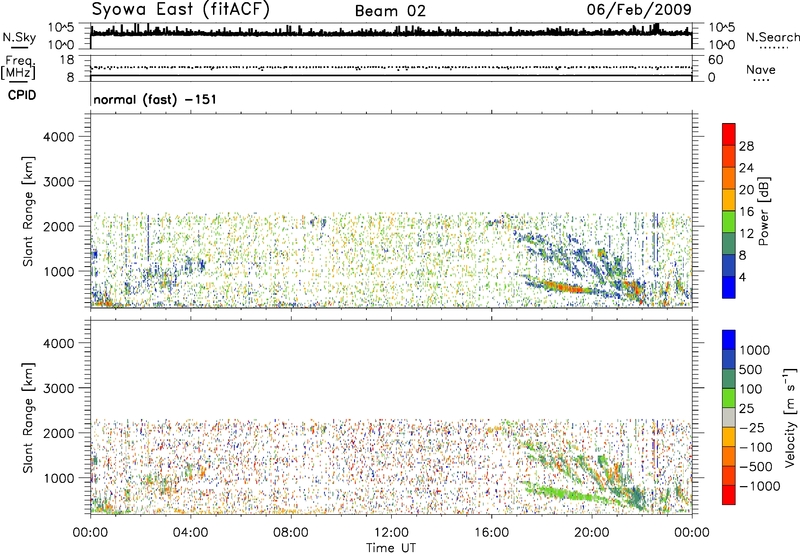Viewport: 800px width, 554px height.
Task: Click the "500" label on velocity color bar
Action: [750, 369]
